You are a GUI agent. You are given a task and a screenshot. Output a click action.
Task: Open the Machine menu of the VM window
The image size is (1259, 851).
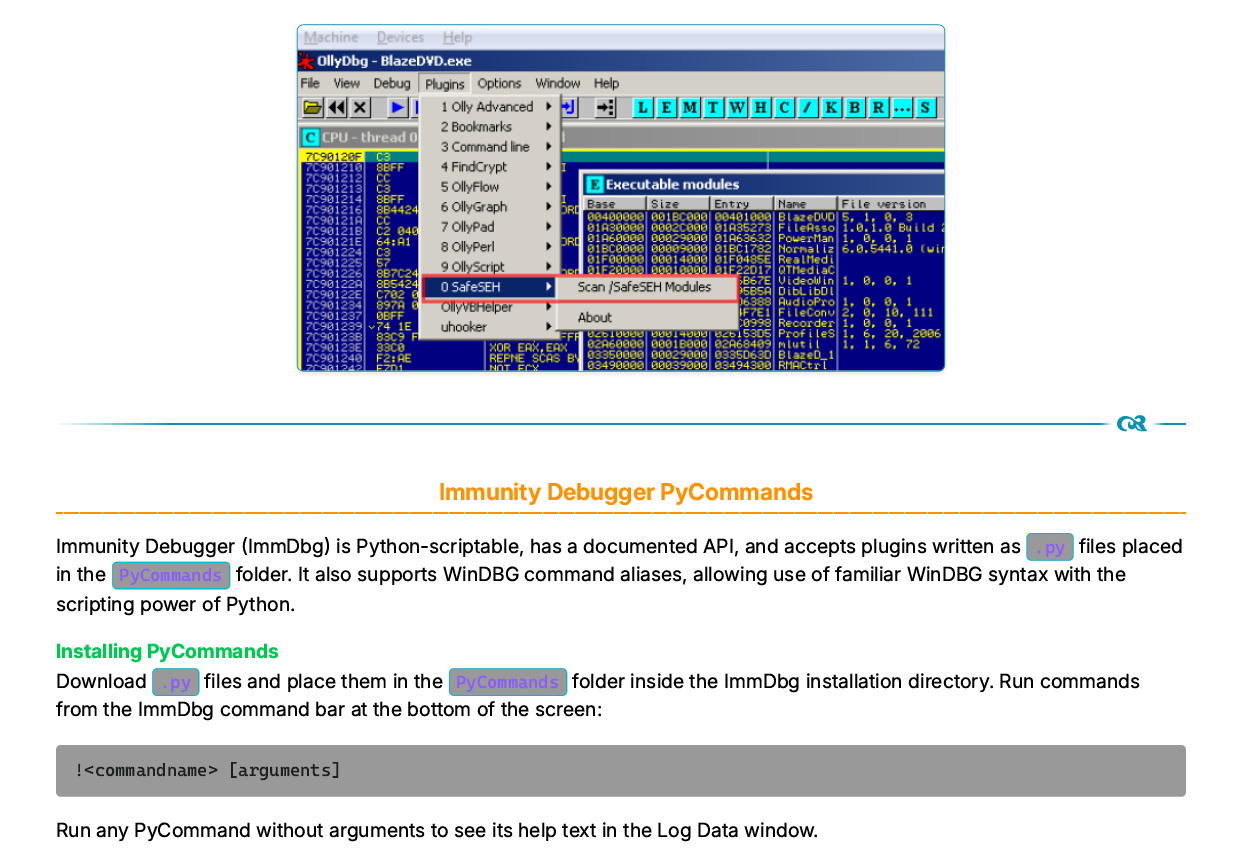[x=331, y=37]
